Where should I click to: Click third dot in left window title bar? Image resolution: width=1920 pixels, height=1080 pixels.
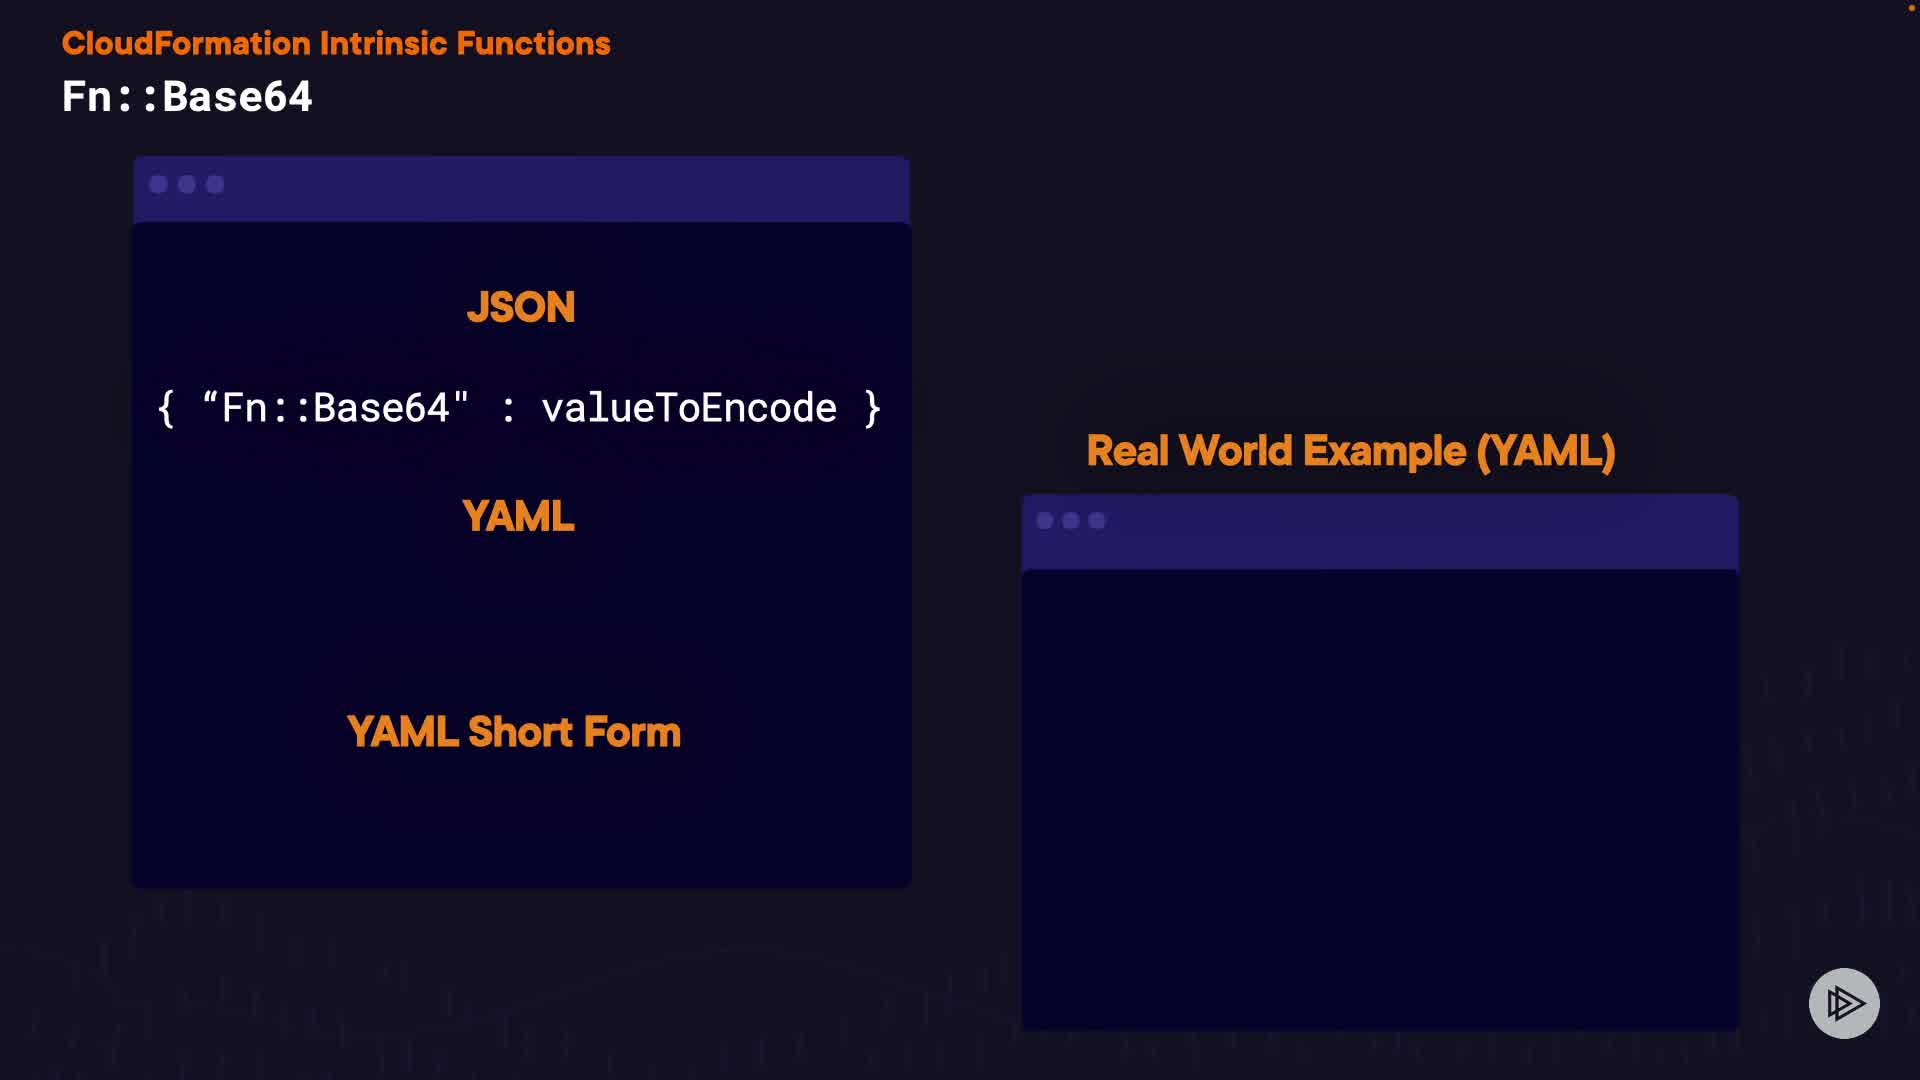[x=215, y=184]
